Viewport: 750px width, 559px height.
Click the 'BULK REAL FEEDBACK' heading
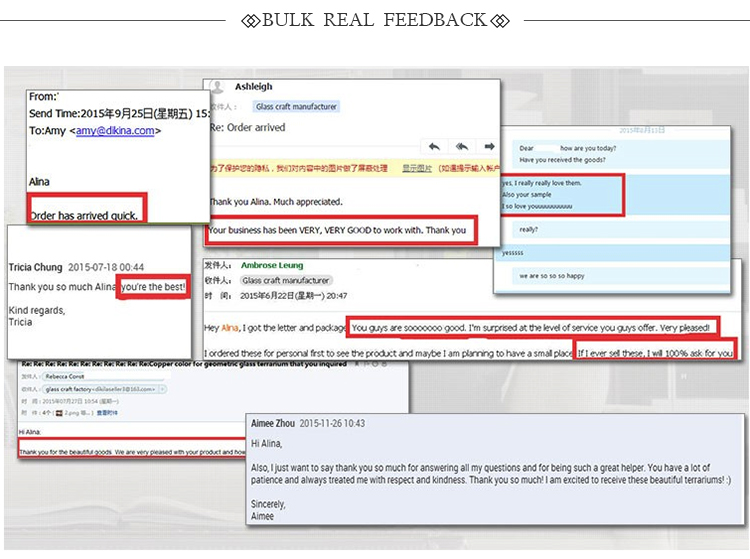pyautogui.click(x=375, y=20)
